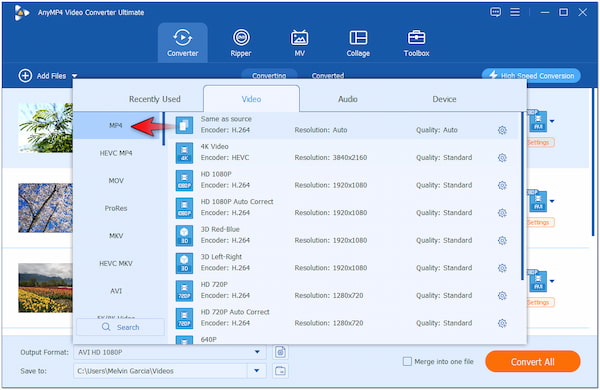This screenshot has width=600, height=390.
Task: Open the feedback chat icon in title bar
Action: tap(496, 12)
